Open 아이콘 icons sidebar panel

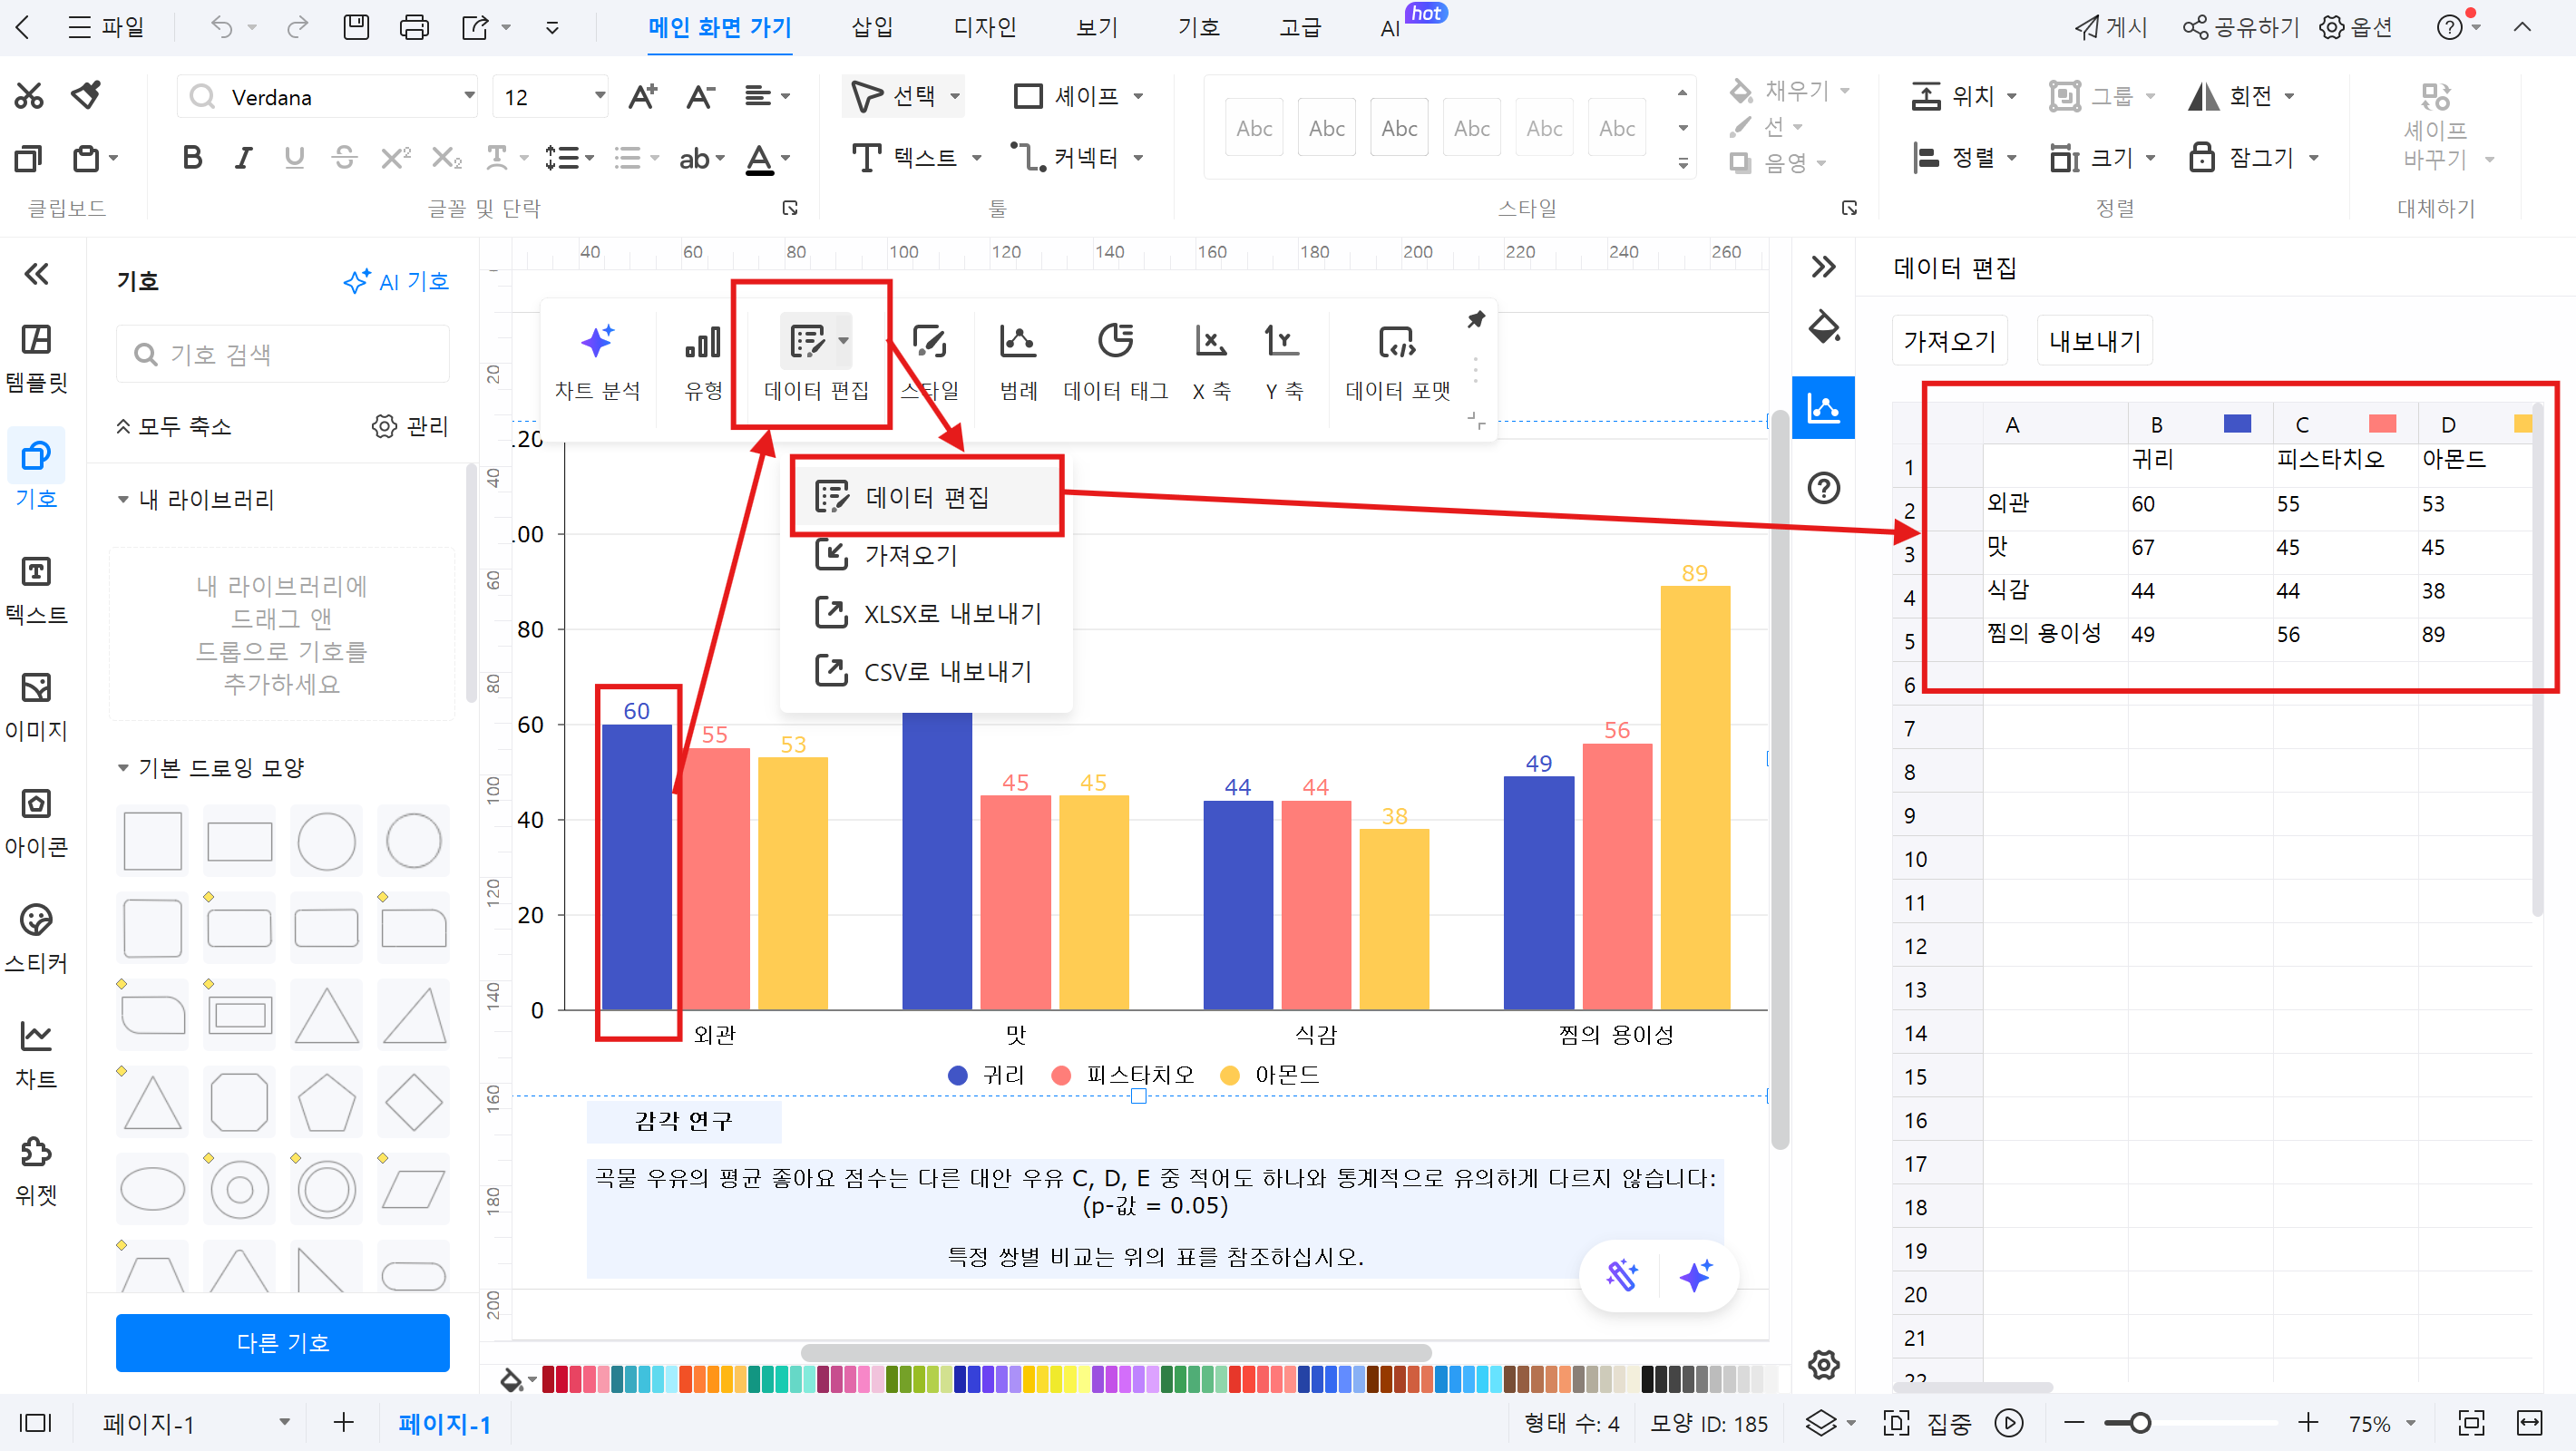[37, 822]
